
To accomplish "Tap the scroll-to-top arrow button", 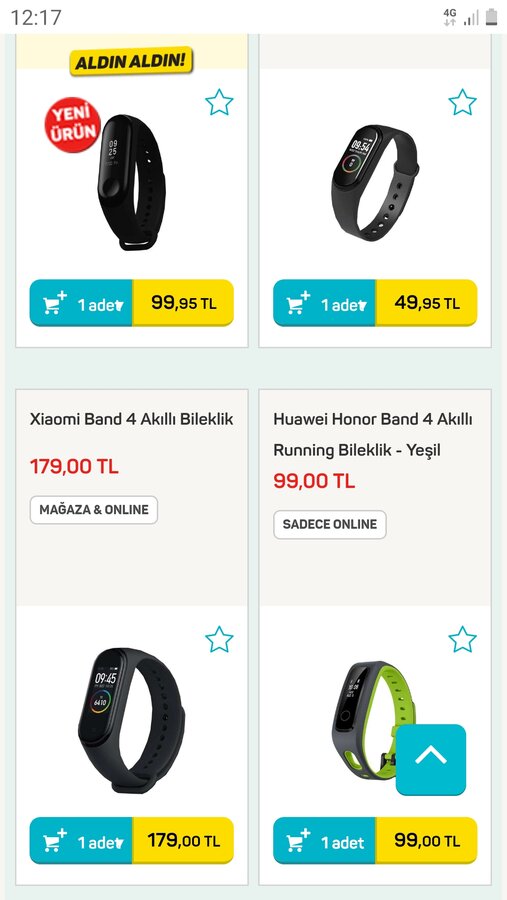I will coord(431,759).
